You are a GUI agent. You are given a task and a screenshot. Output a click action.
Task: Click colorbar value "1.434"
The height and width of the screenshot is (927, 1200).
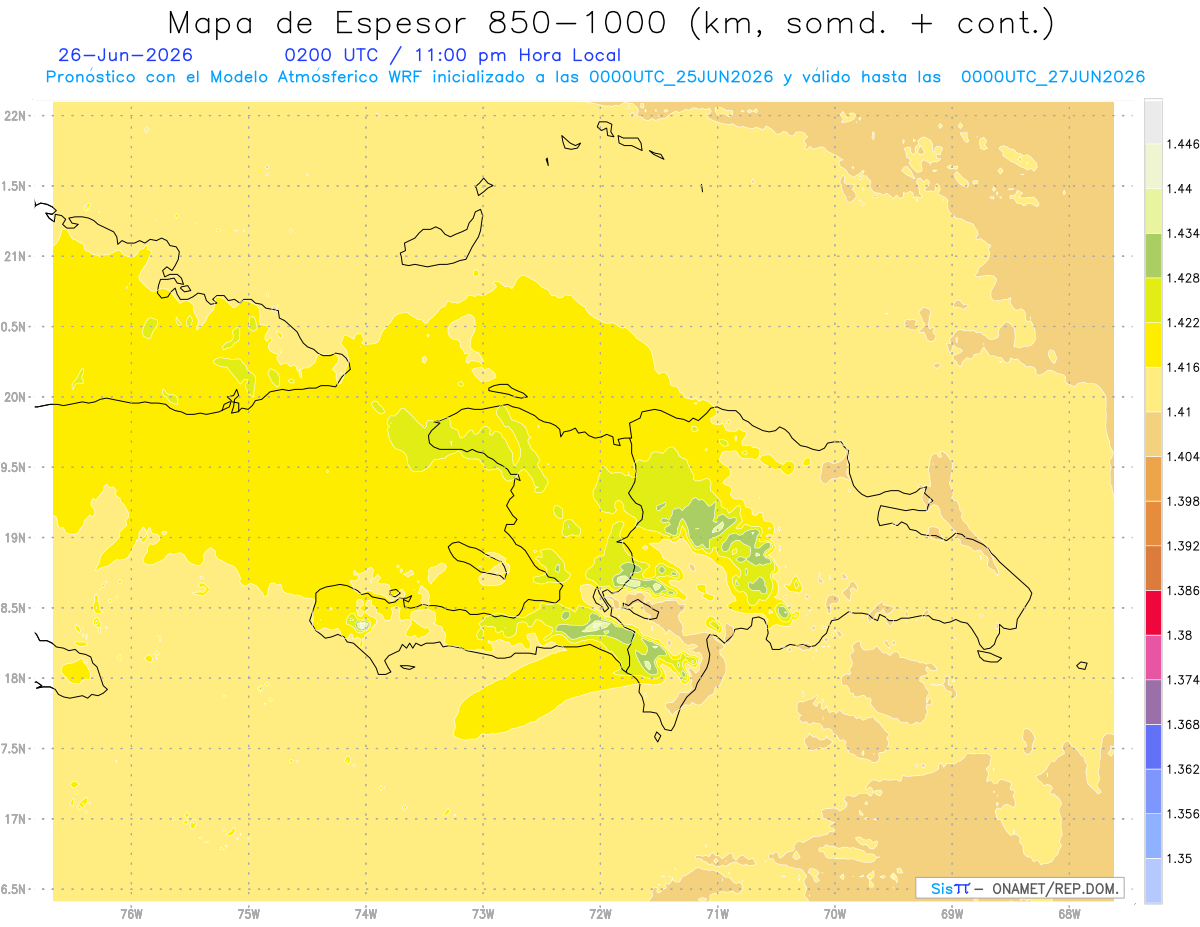click(1183, 233)
